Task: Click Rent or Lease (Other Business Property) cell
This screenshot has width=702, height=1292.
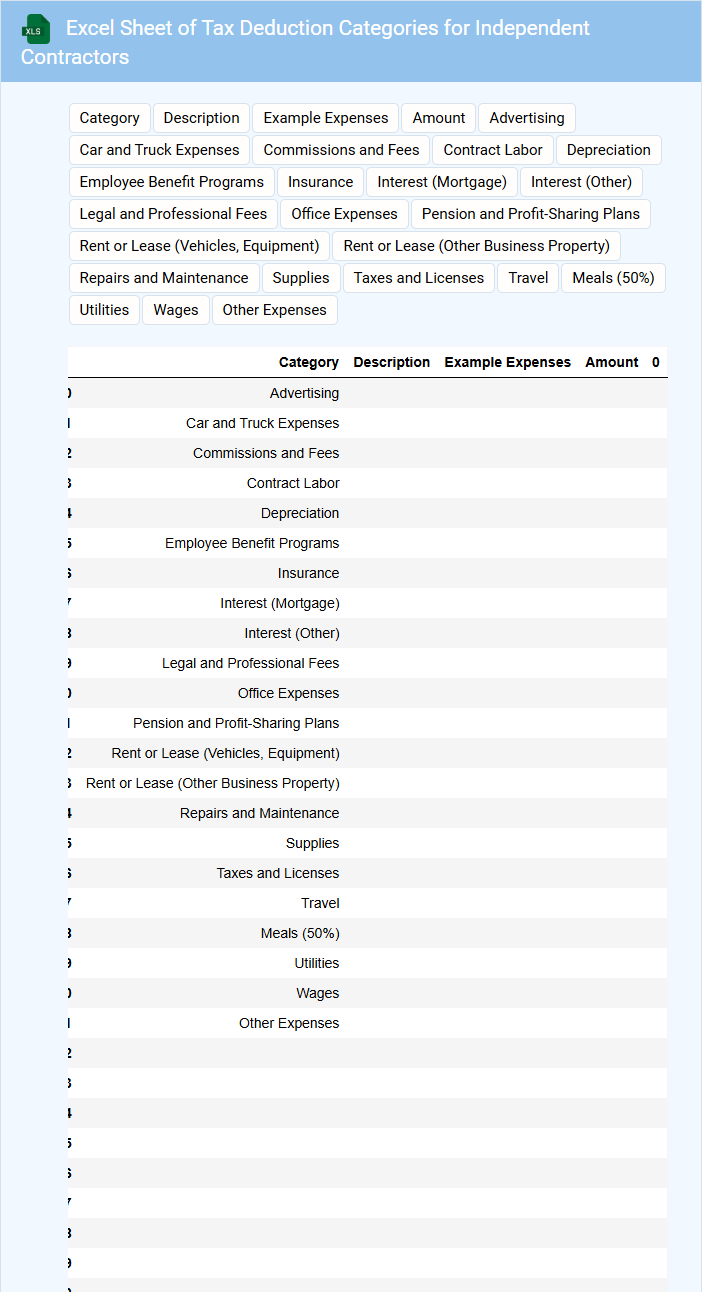Action: coord(213,783)
